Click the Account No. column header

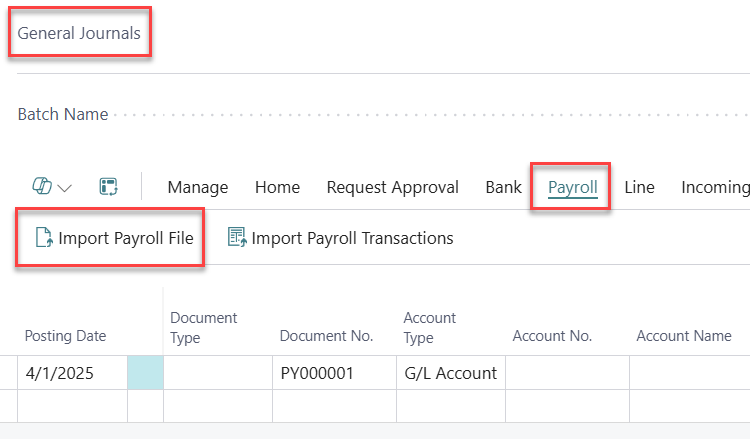click(552, 336)
